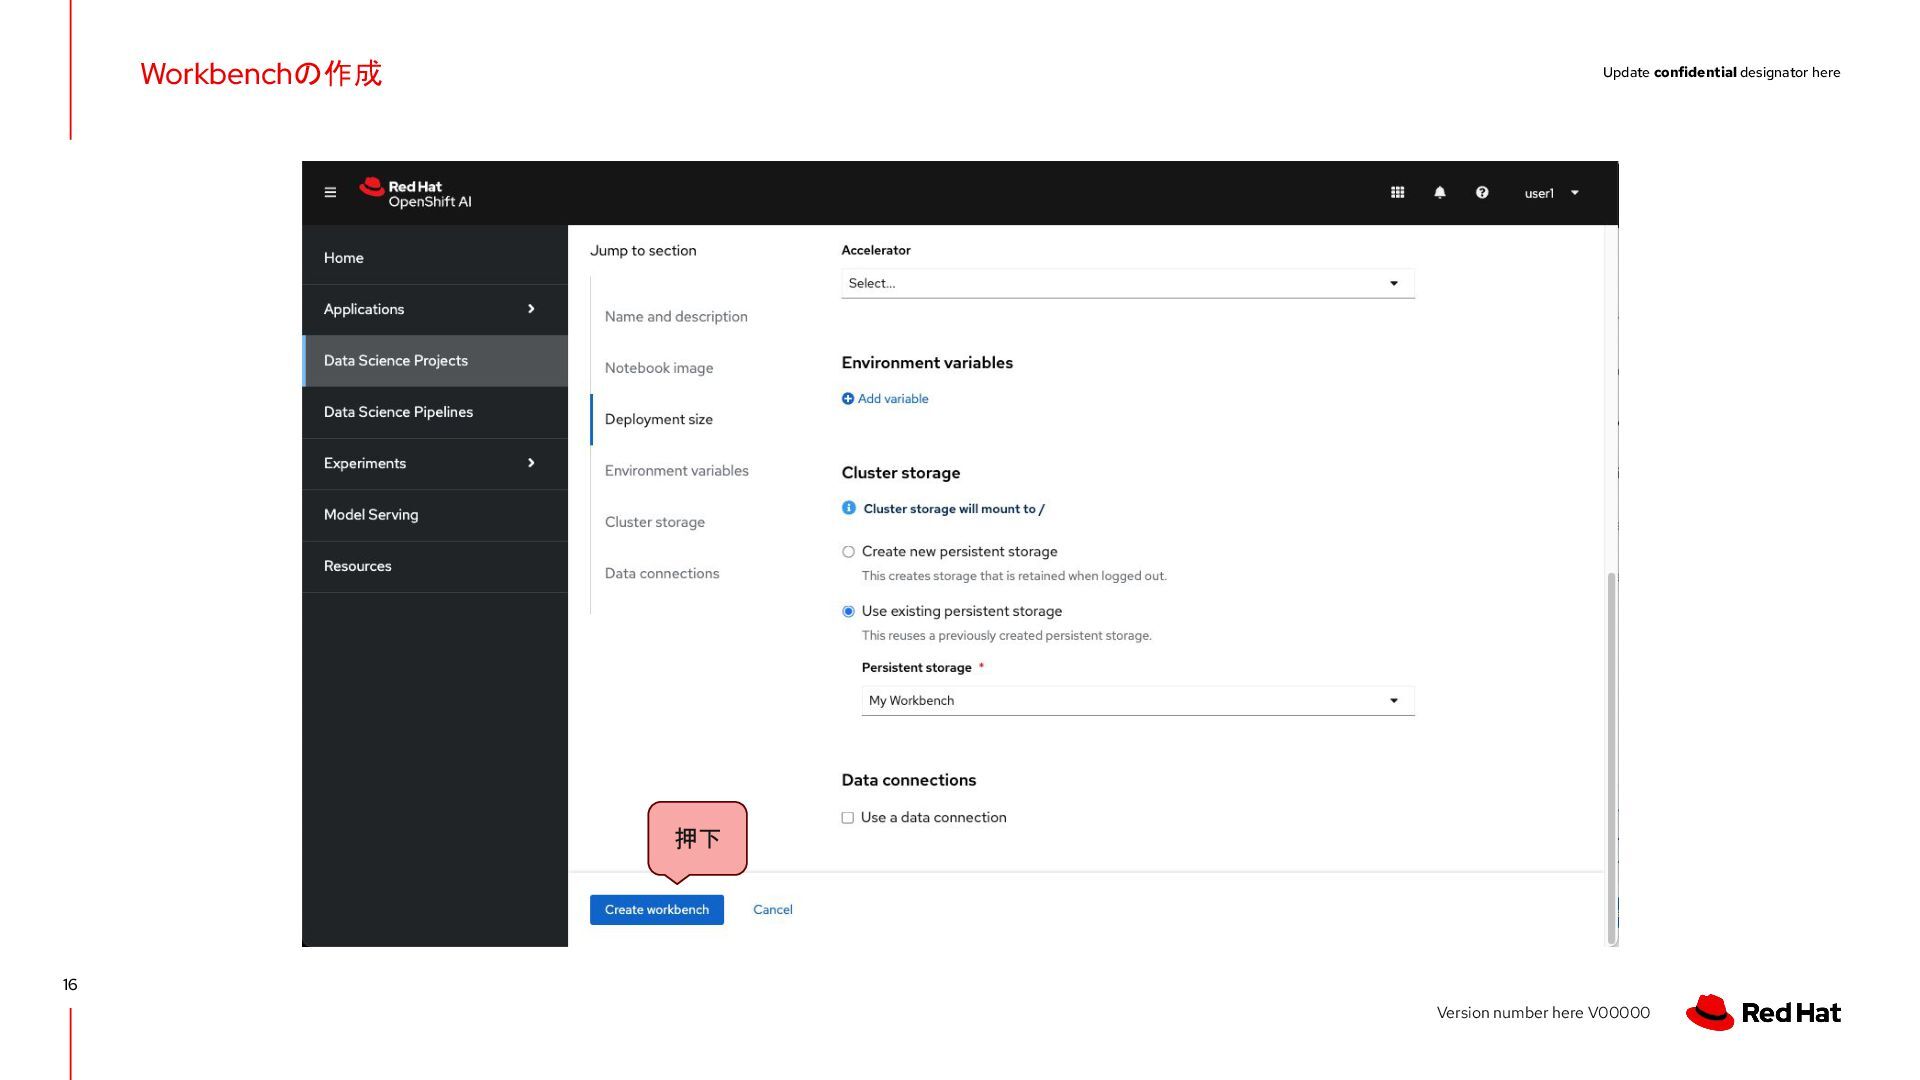Go to Home in sidebar
Image resolution: width=1920 pixels, height=1080 pixels.
click(x=435, y=258)
